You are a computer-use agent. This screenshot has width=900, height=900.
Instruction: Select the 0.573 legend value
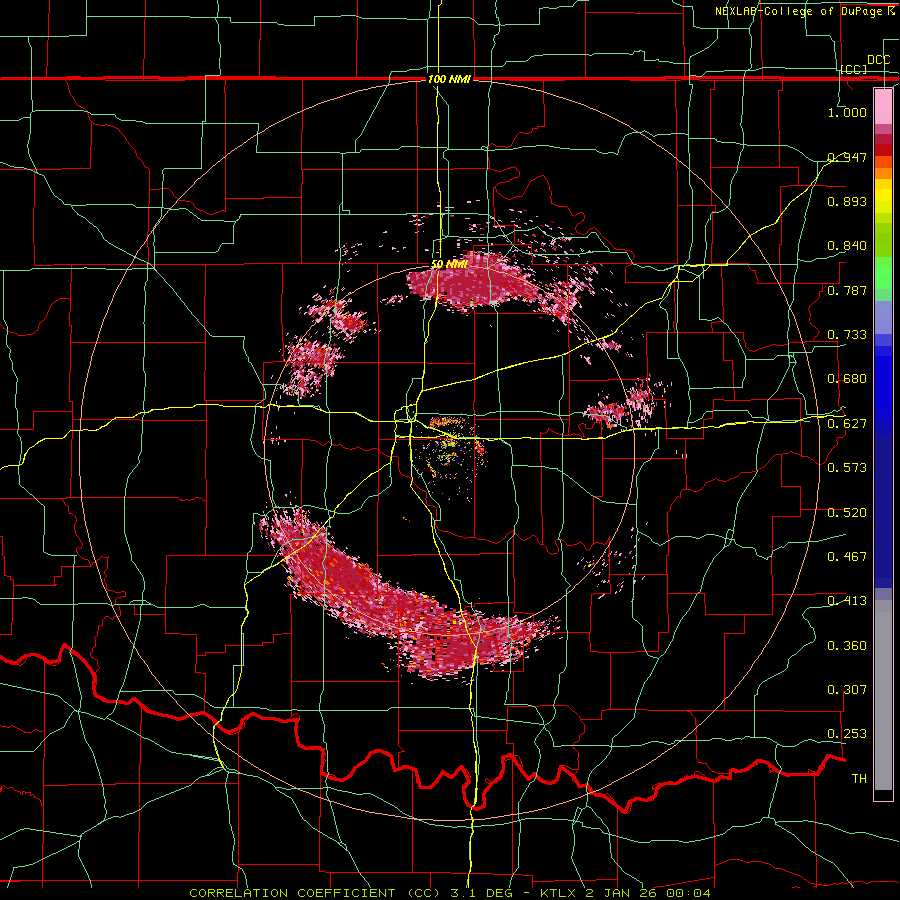point(847,468)
